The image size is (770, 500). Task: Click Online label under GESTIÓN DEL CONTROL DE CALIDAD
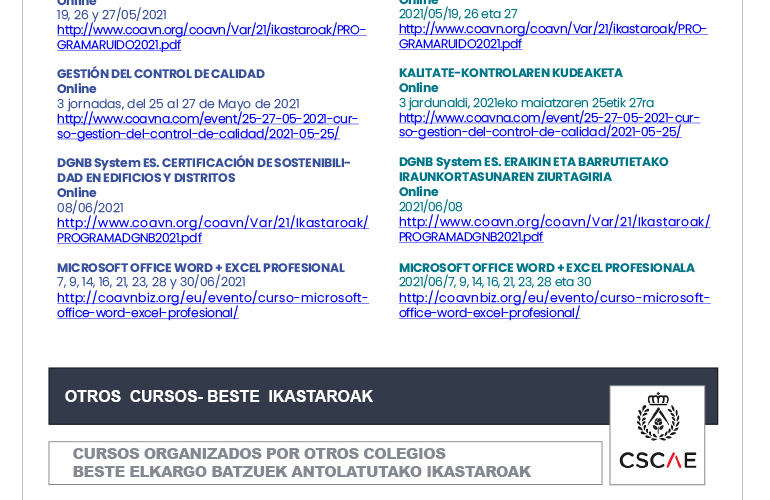coord(77,89)
